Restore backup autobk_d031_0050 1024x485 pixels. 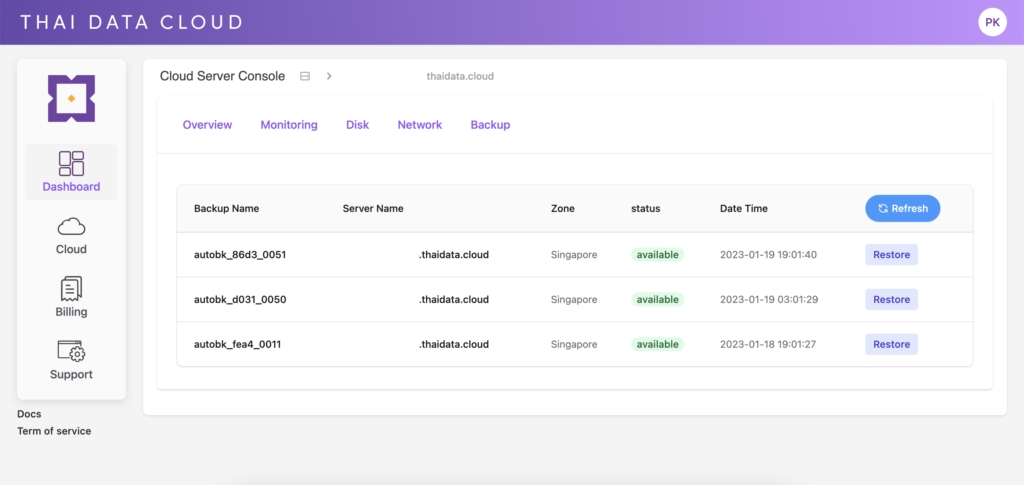click(891, 300)
